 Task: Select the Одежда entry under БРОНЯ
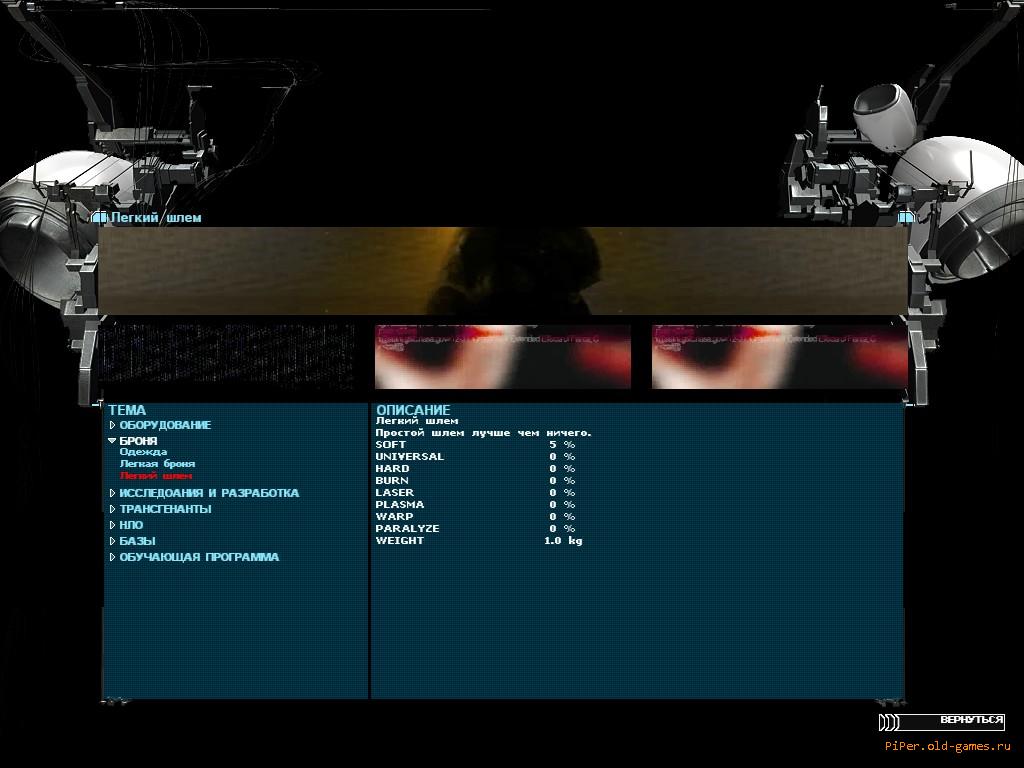(x=143, y=452)
